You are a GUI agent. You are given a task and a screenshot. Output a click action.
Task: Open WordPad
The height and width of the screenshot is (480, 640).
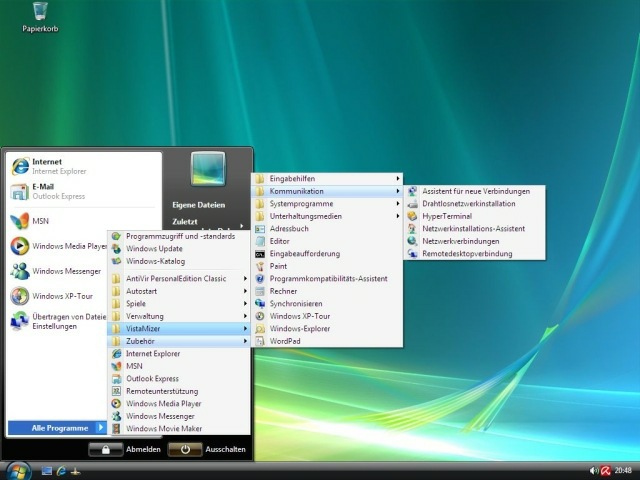(327, 341)
